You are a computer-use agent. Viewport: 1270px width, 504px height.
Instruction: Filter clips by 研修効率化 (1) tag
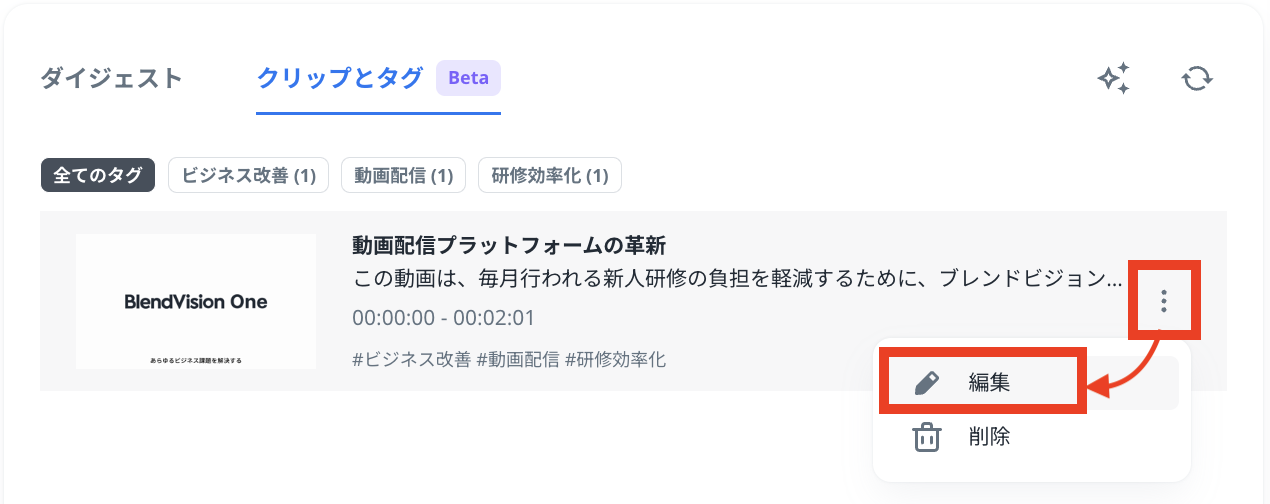click(x=550, y=175)
